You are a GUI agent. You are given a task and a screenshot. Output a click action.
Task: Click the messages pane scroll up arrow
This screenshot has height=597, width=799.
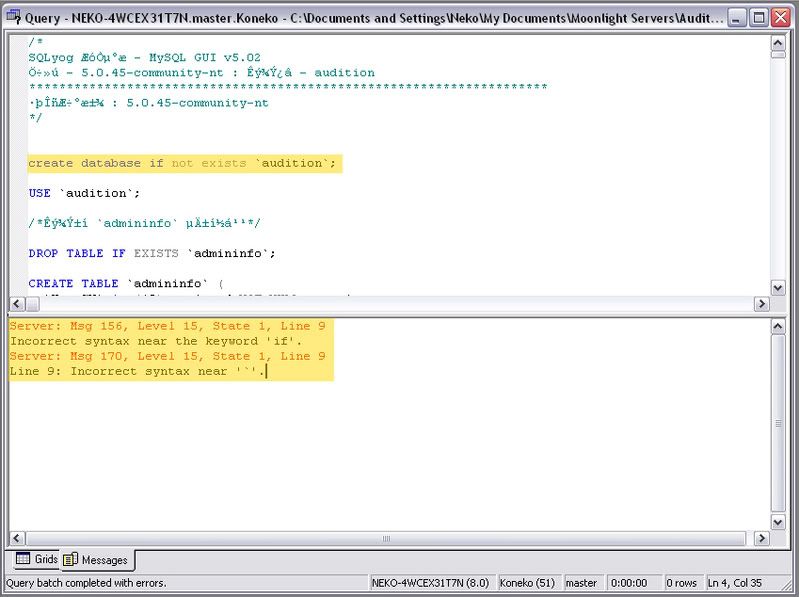coord(778,327)
